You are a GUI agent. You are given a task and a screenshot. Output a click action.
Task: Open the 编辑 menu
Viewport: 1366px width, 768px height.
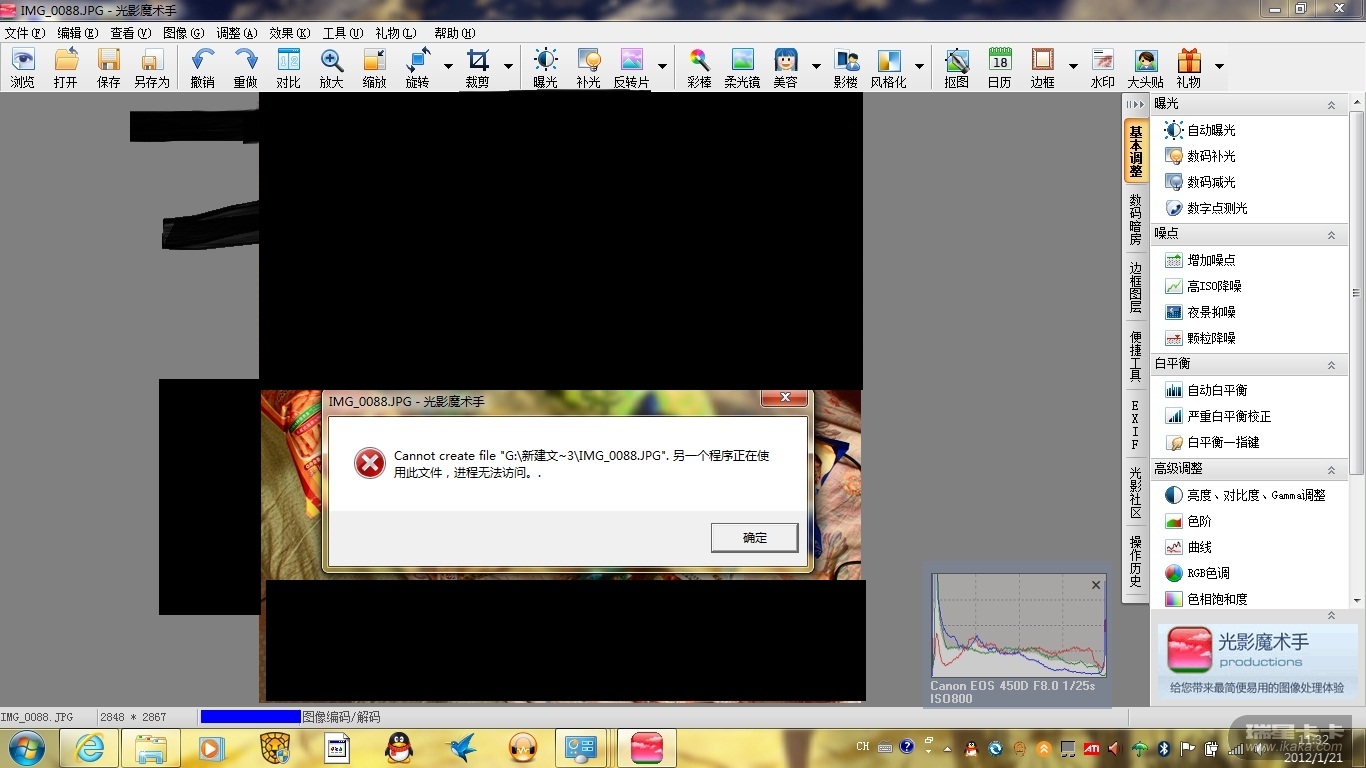click(78, 33)
